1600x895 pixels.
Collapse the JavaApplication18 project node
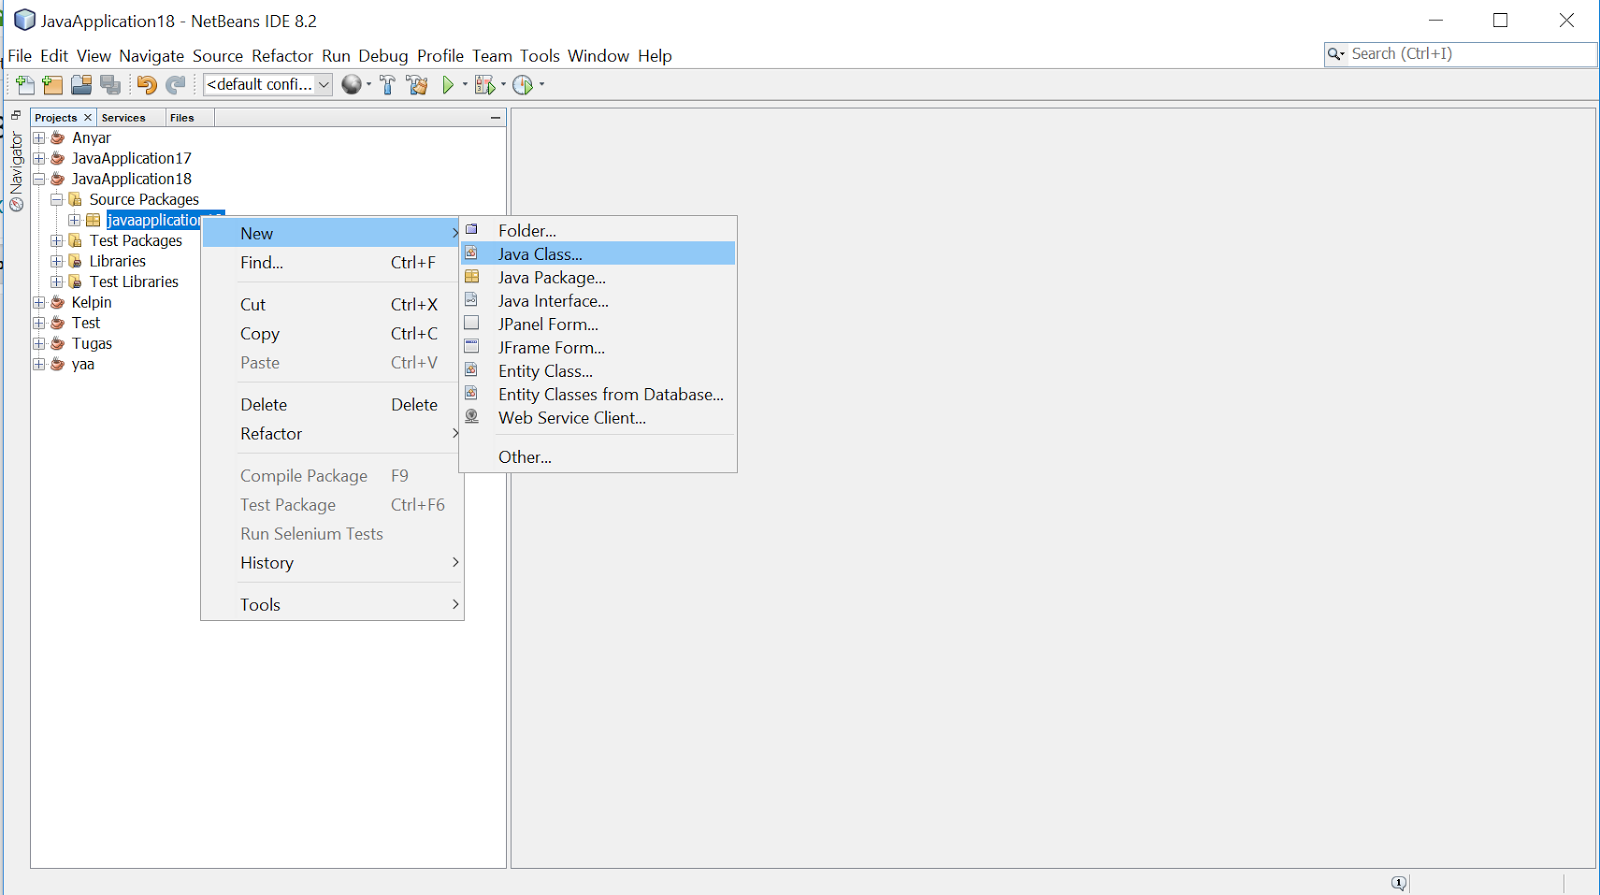click(39, 179)
